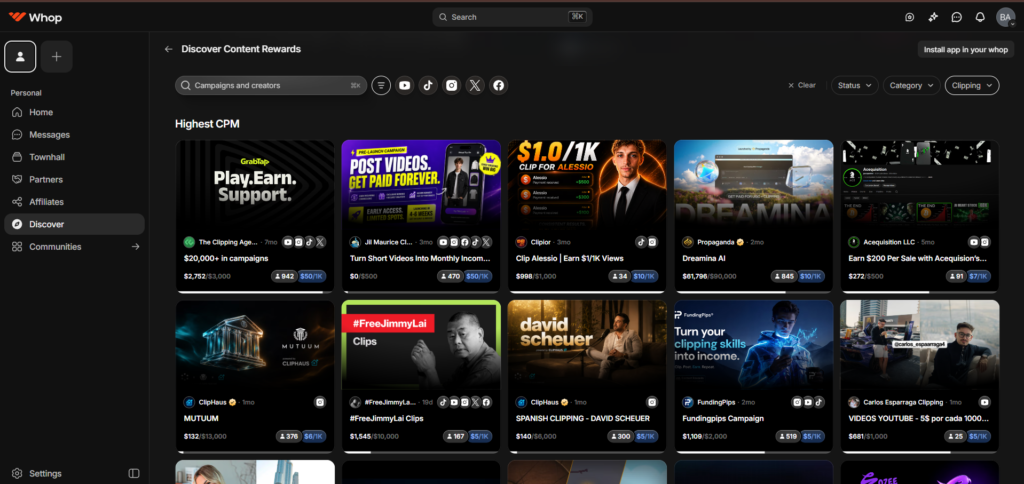The image size is (1024, 484).
Task: Toggle the YouTube platform filter
Action: click(x=405, y=86)
